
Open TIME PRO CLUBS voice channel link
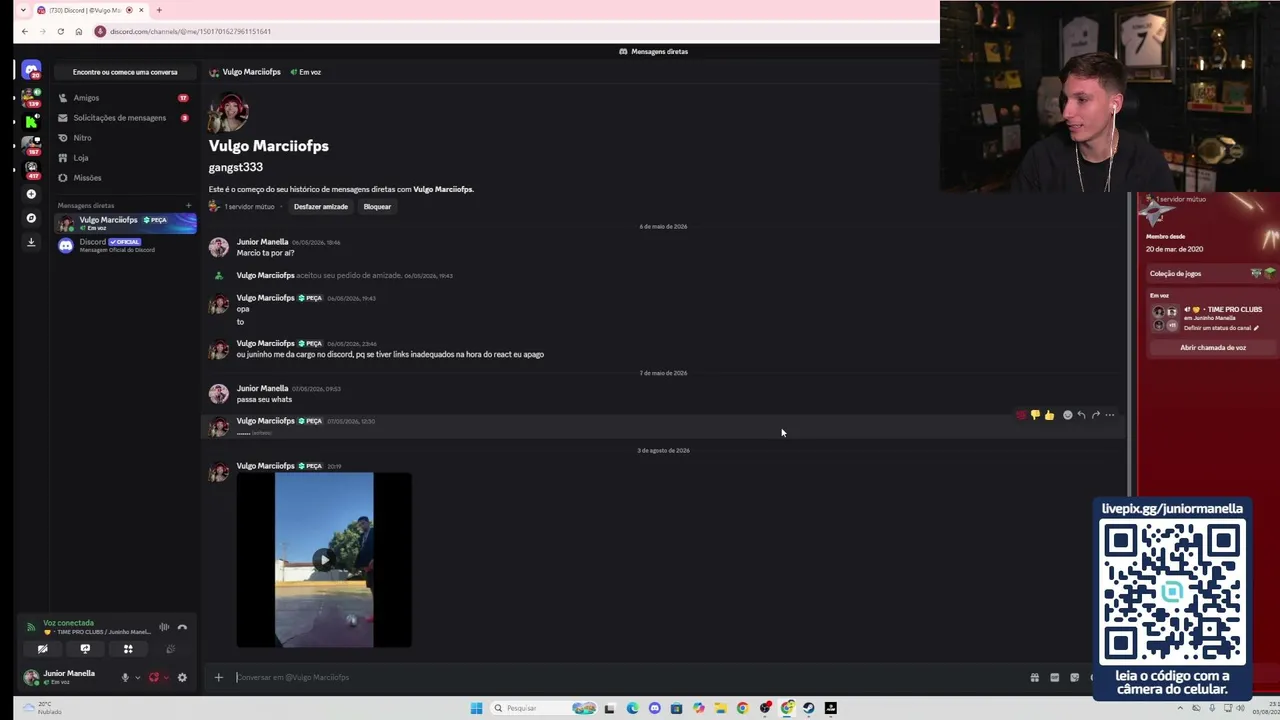[1234, 310]
